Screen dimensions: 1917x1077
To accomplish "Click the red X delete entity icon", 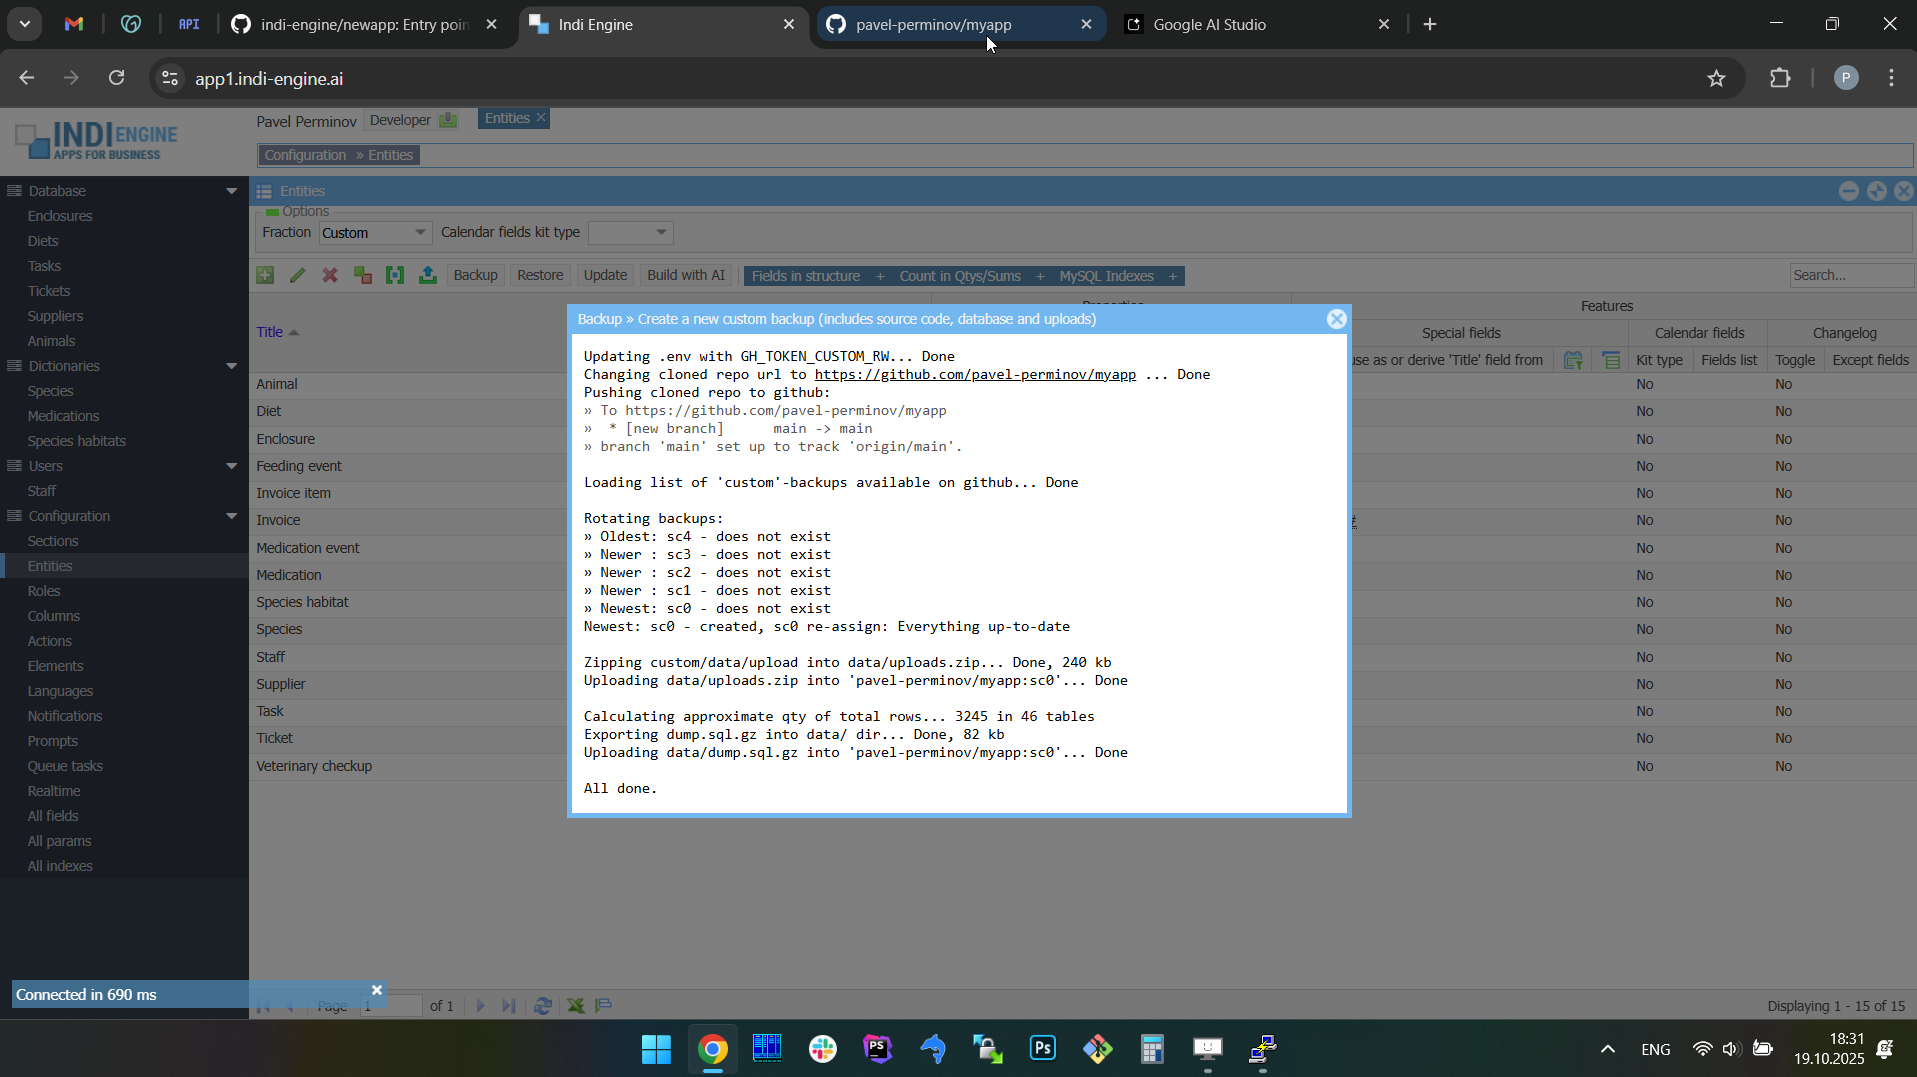I will click(330, 276).
